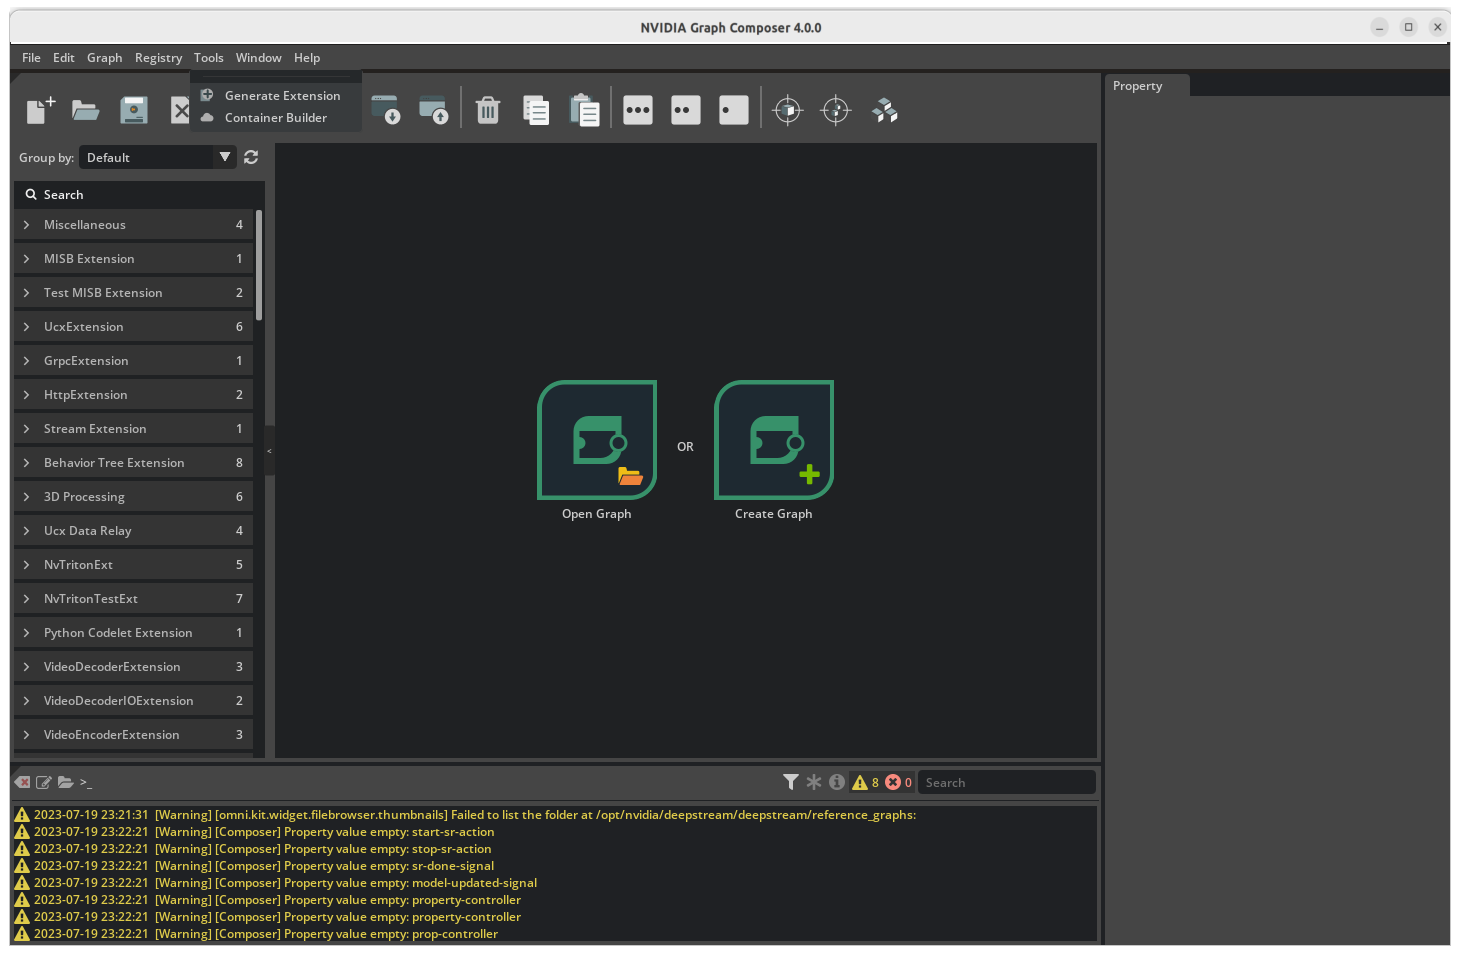Screen dimensions: 1460x955
Task: Click the component list vertical scrollbar
Action: (x=259, y=265)
